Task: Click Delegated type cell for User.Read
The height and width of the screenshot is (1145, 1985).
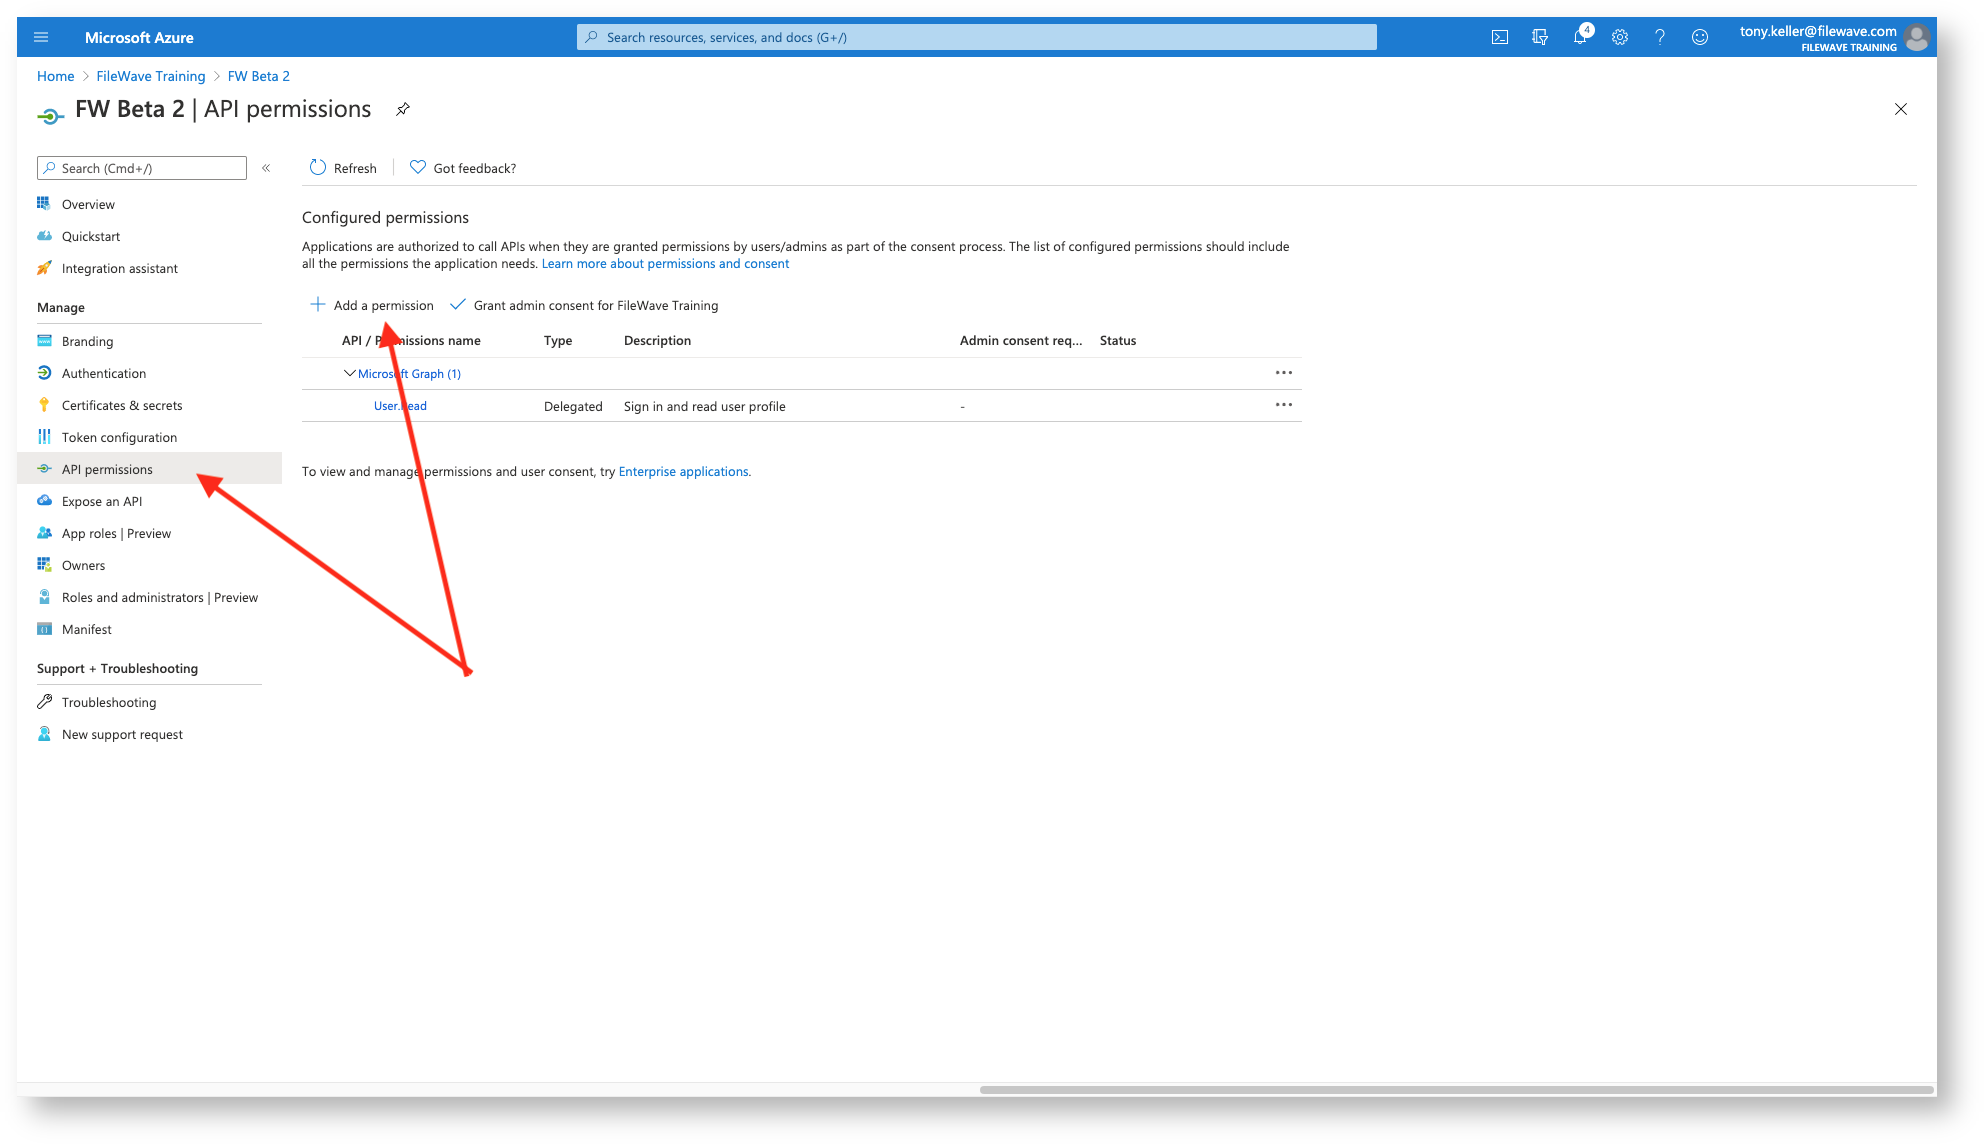Action: point(573,406)
